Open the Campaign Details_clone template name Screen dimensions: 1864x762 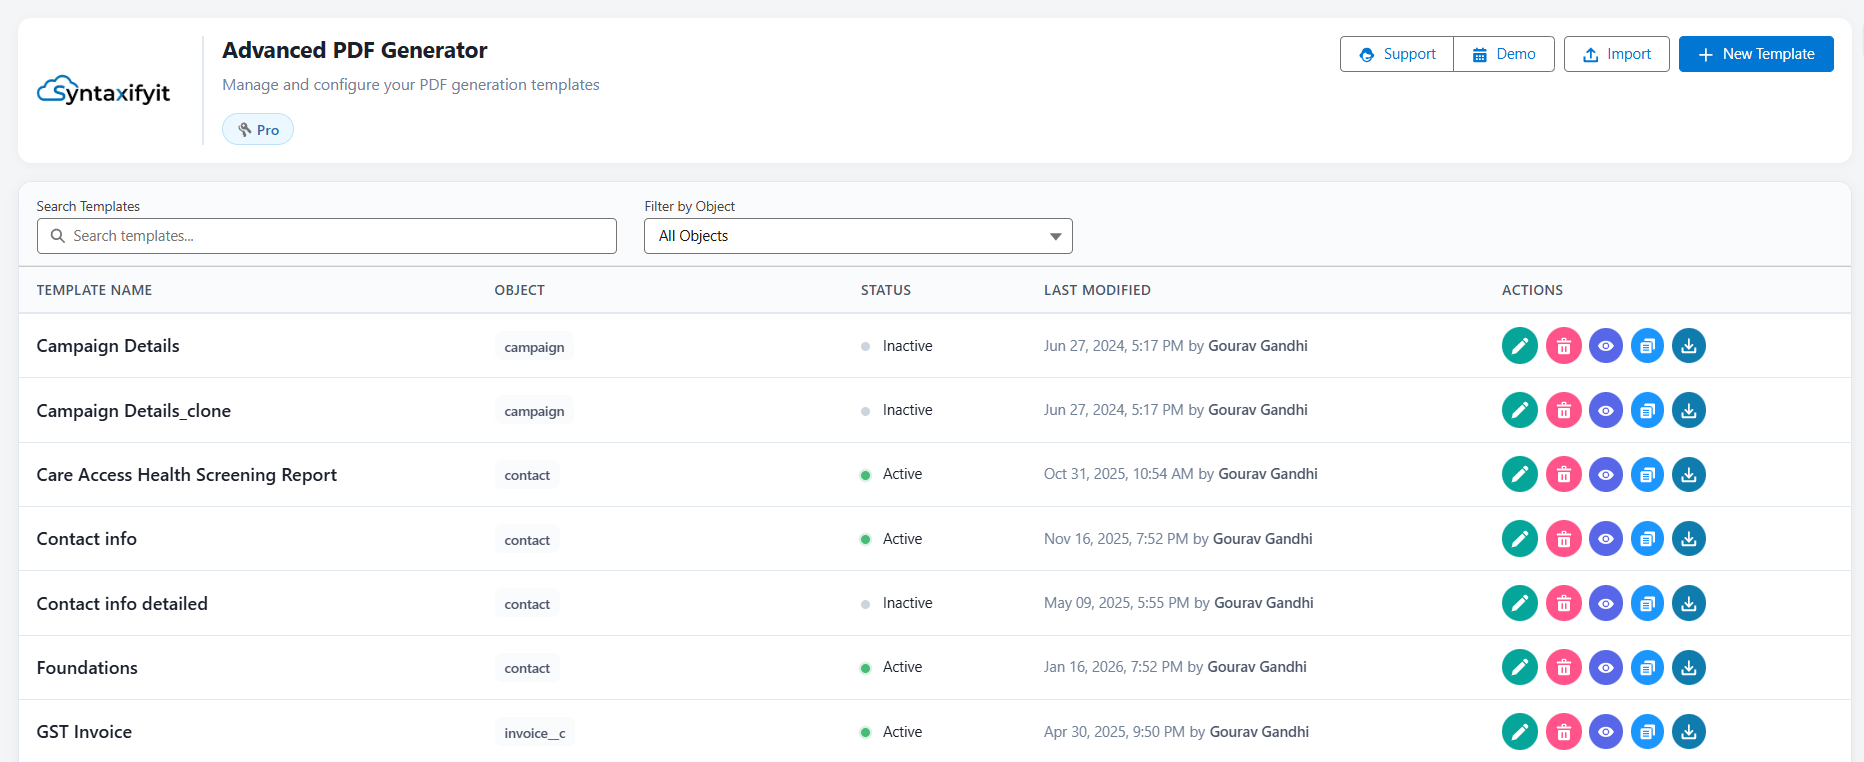(134, 411)
